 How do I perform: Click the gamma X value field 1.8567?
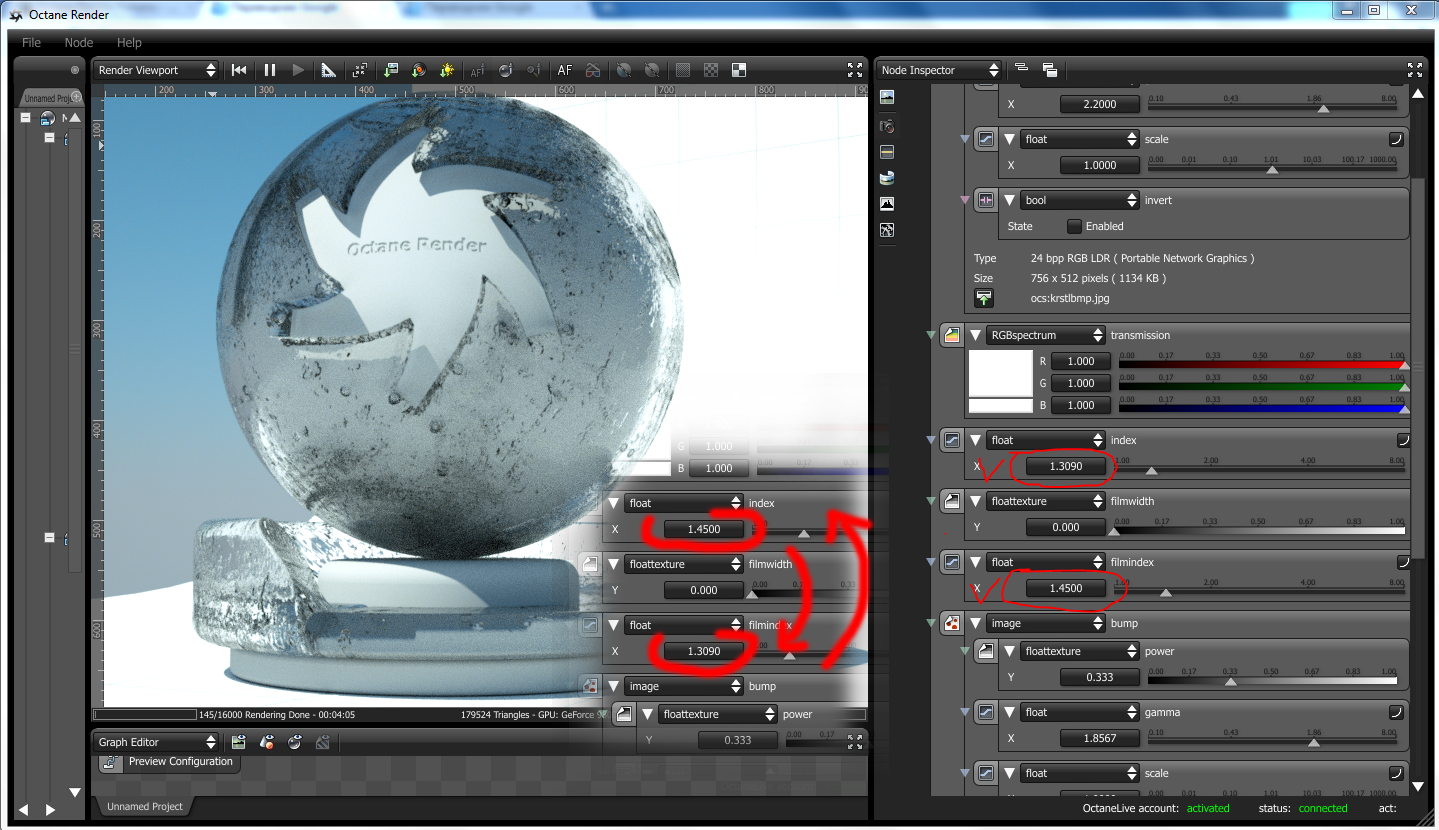click(1102, 738)
